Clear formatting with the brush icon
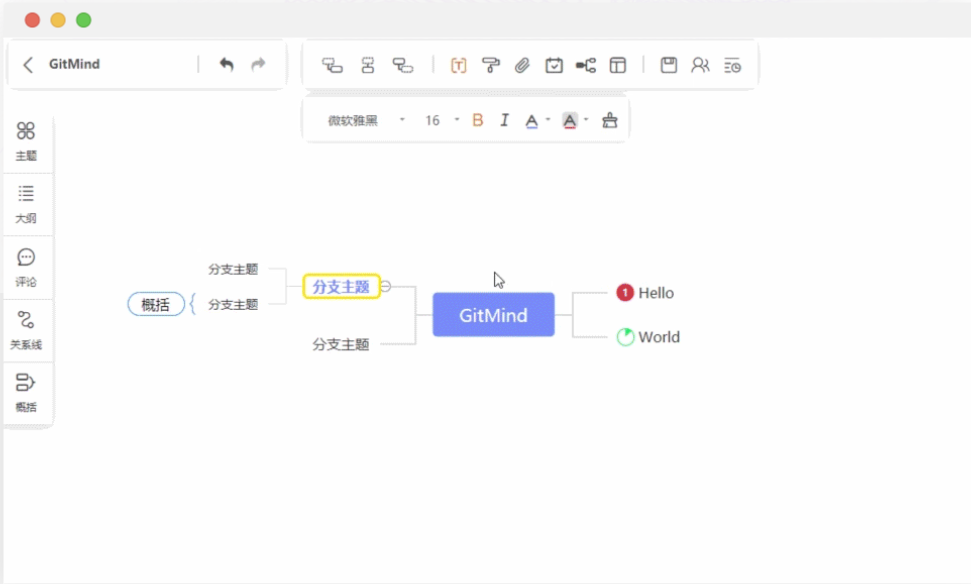This screenshot has width=971, height=584. pyautogui.click(x=609, y=120)
